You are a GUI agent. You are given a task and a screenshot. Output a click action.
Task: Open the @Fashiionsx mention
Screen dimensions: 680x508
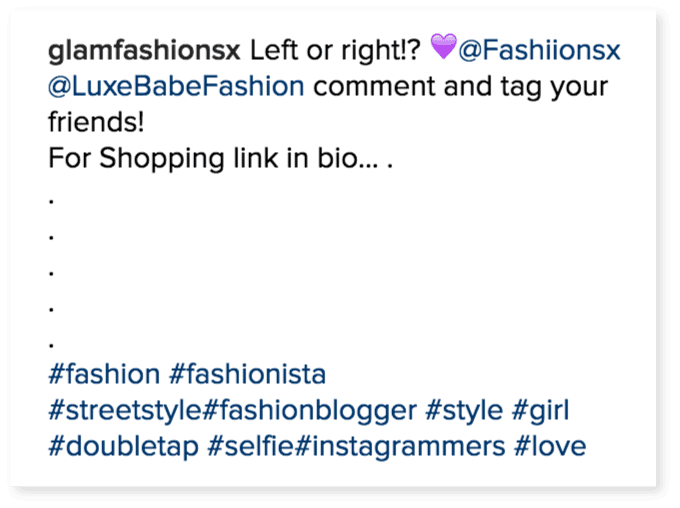click(x=541, y=49)
